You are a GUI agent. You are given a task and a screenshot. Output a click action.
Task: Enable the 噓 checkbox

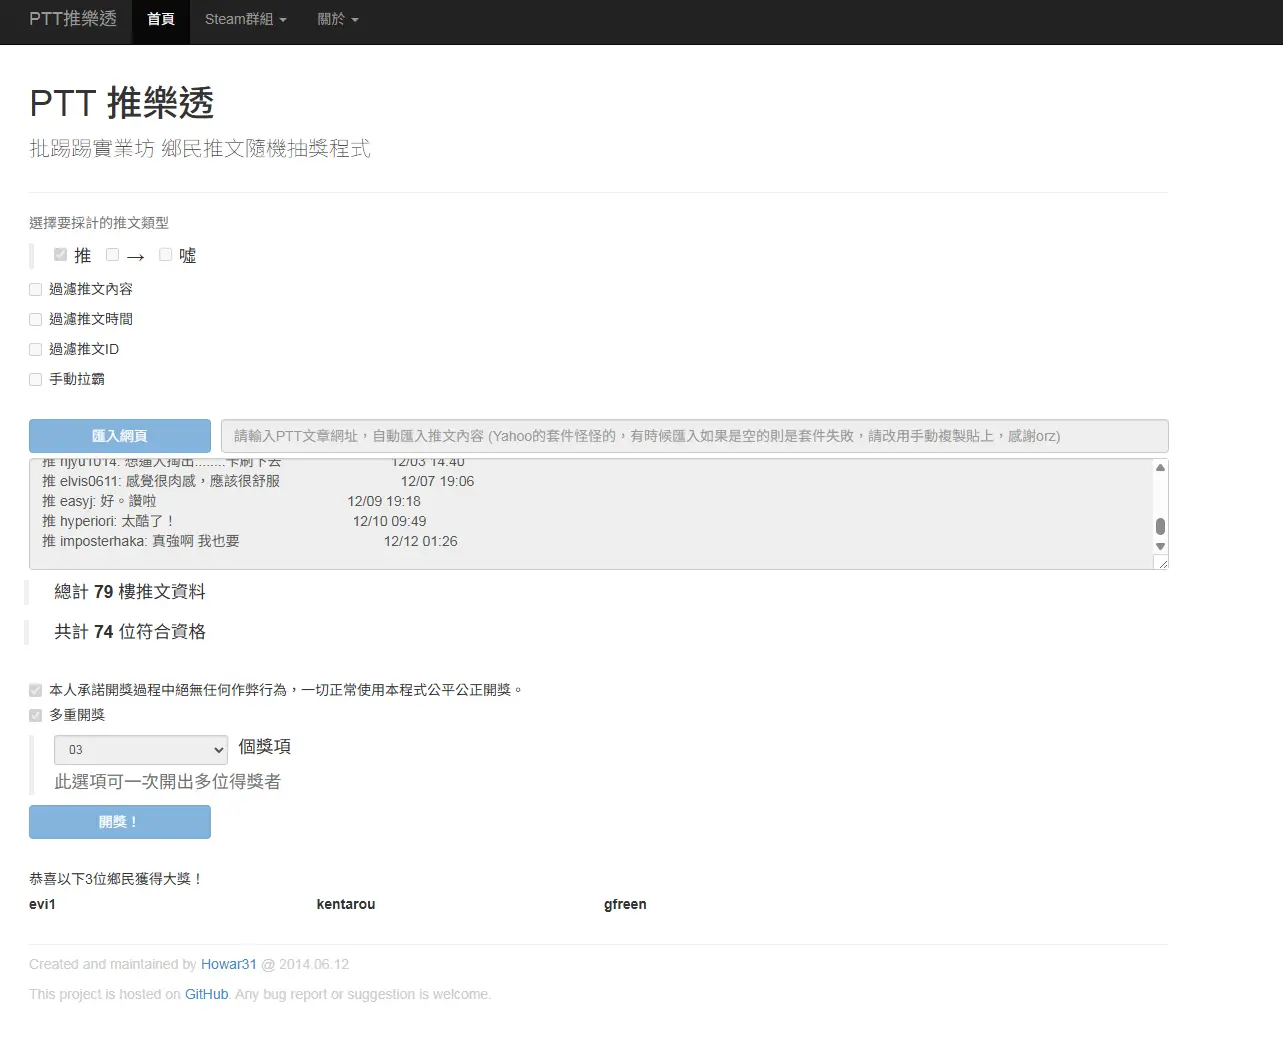pyautogui.click(x=166, y=255)
